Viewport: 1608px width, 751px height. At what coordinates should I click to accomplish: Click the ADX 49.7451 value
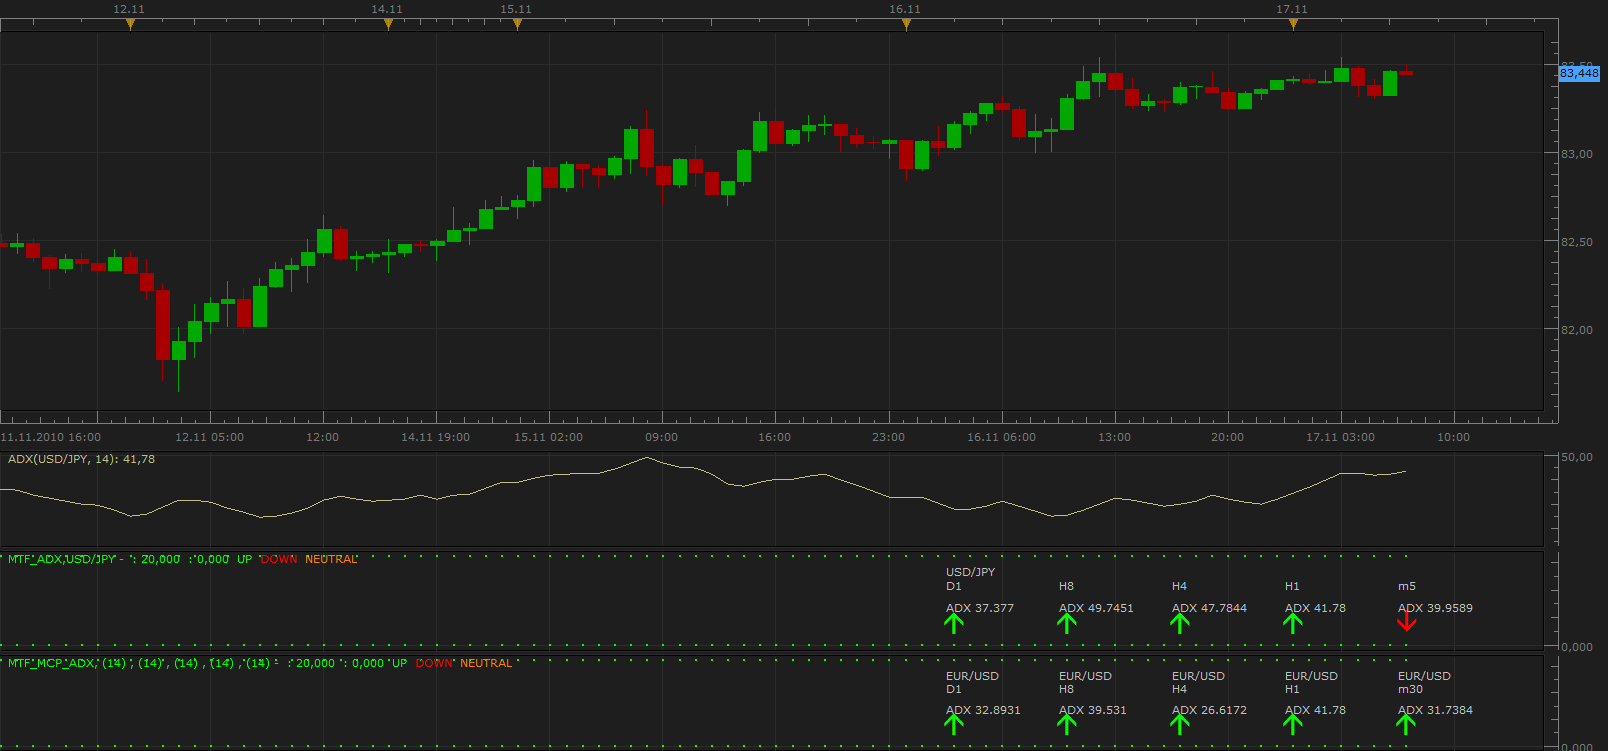pos(1096,608)
